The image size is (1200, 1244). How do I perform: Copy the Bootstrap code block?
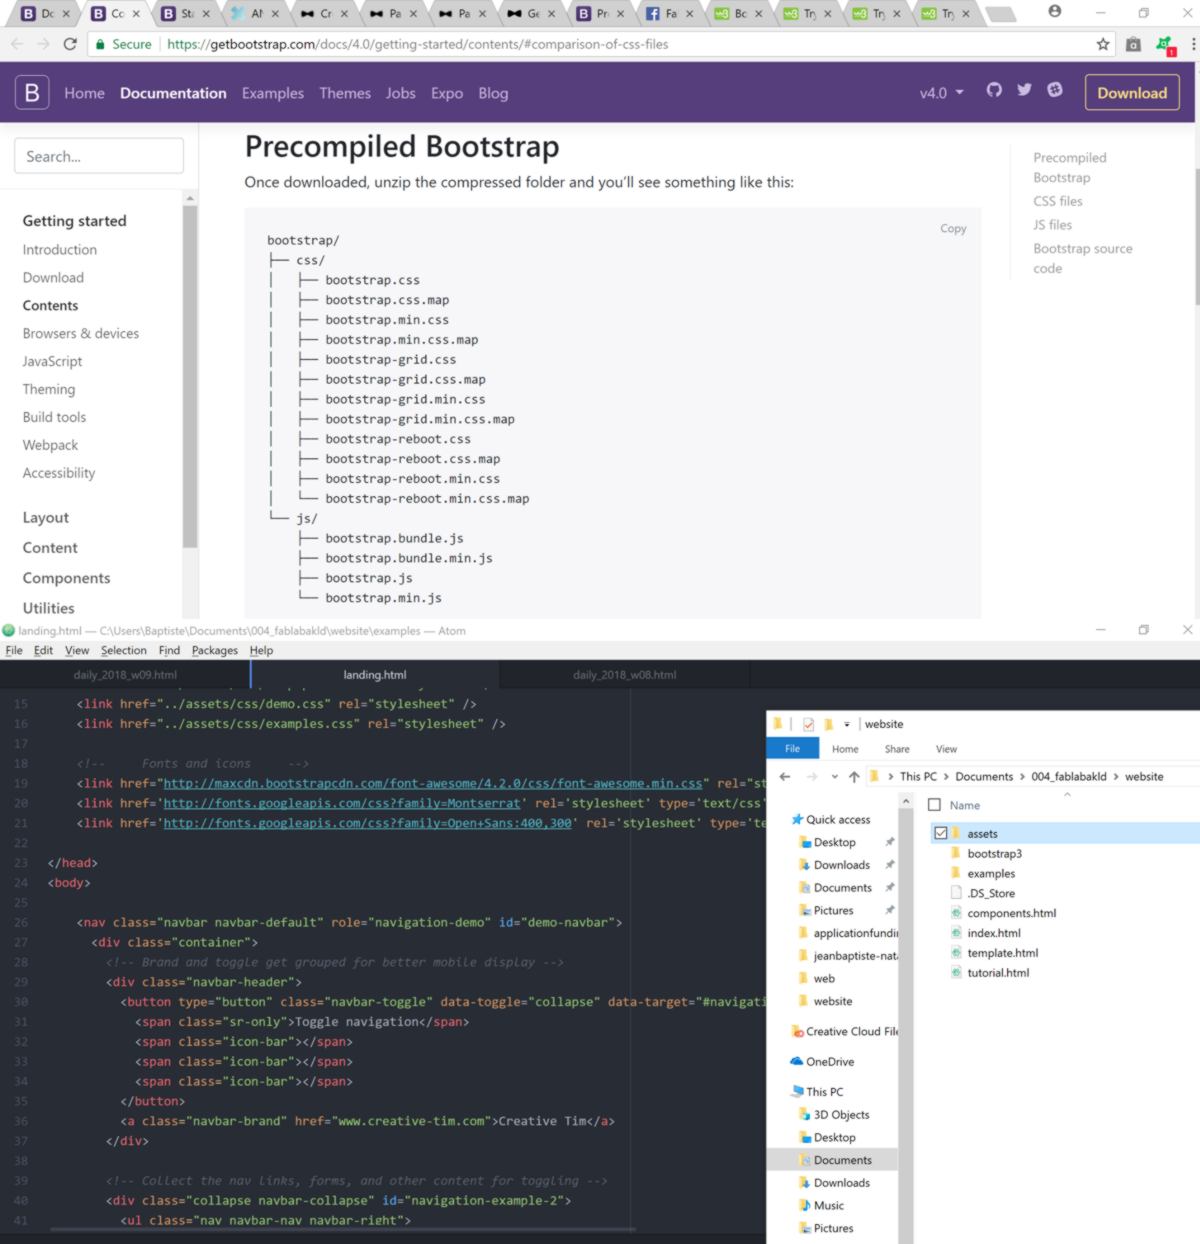pos(953,228)
